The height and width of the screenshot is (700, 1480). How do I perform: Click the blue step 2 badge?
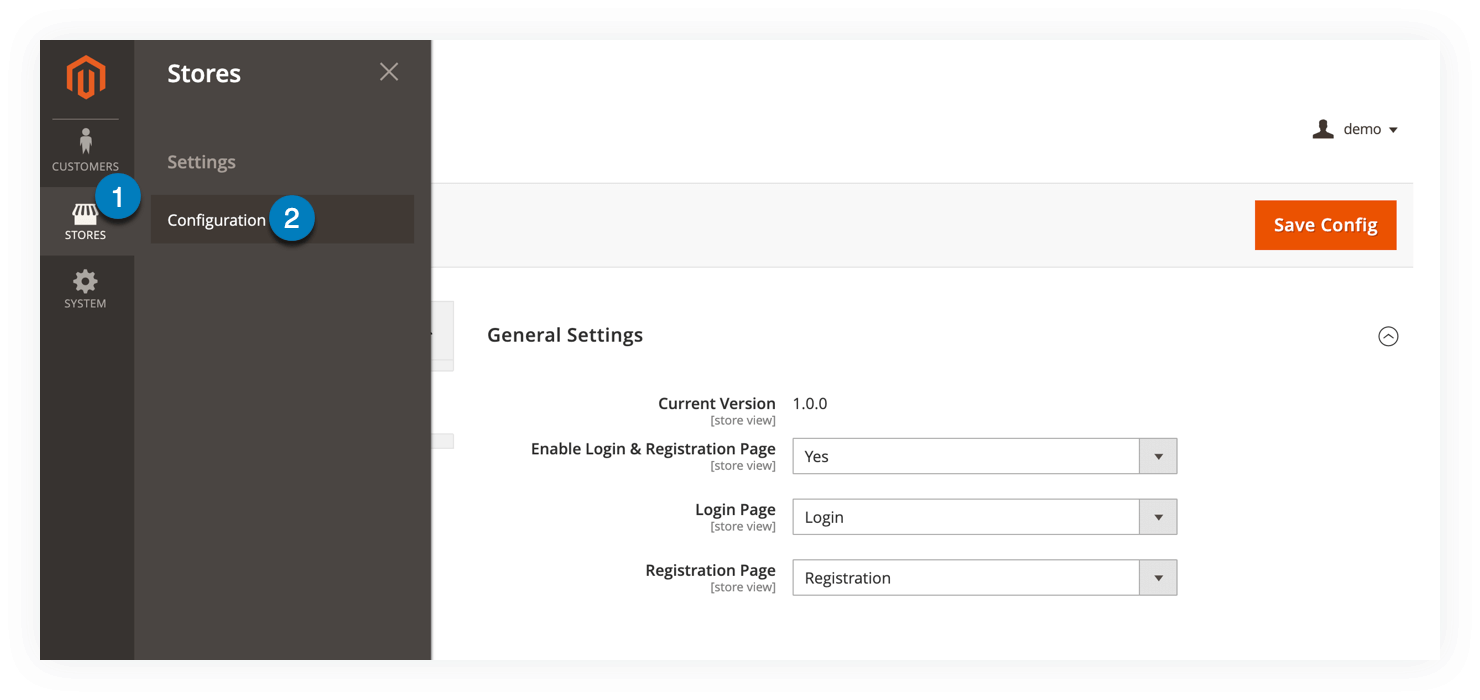pos(292,219)
